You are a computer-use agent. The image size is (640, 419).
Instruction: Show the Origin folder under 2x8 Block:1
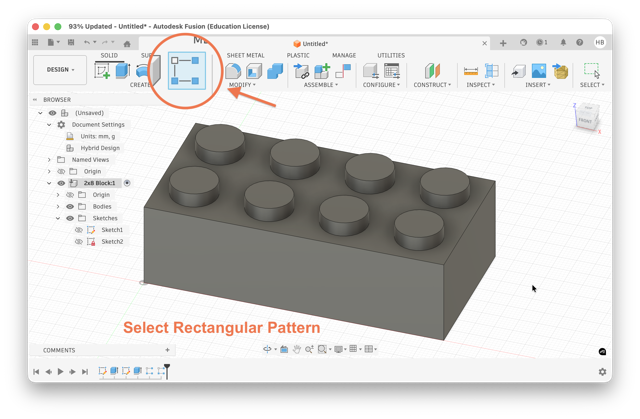pos(70,195)
